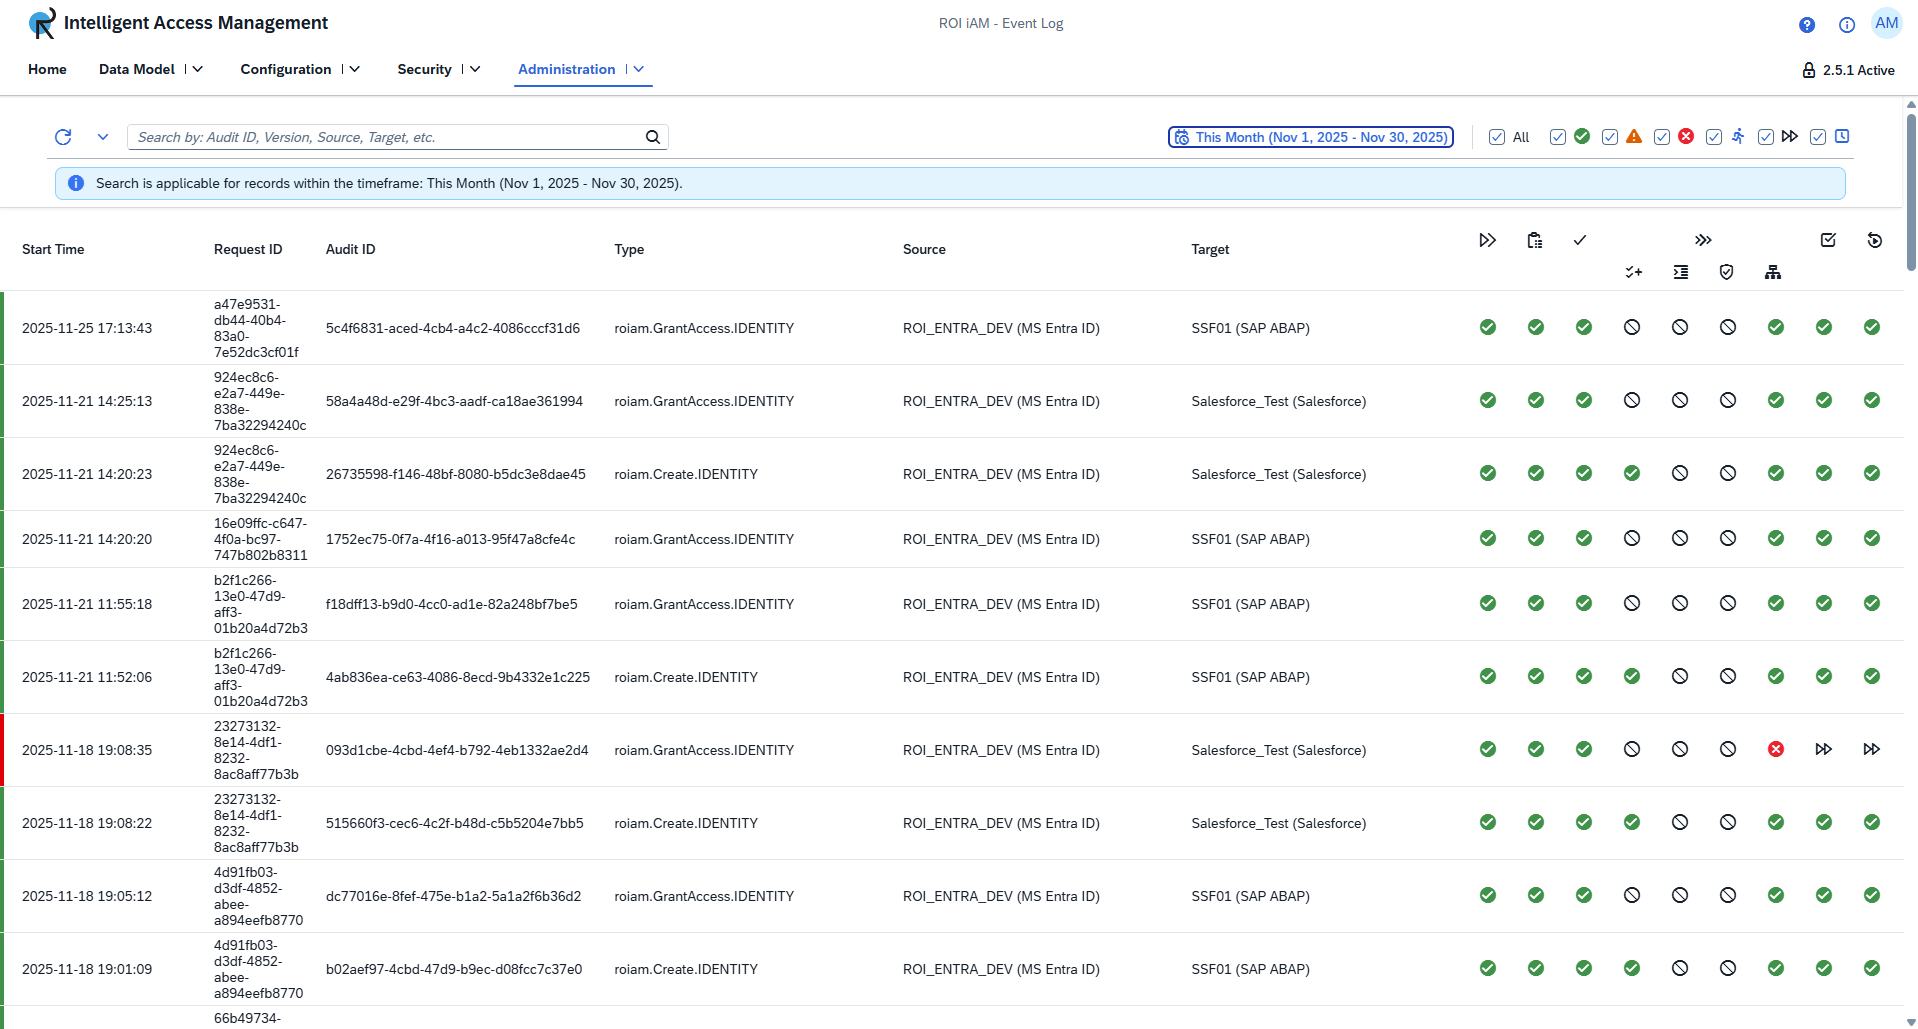Click the search magnifier icon

(652, 137)
